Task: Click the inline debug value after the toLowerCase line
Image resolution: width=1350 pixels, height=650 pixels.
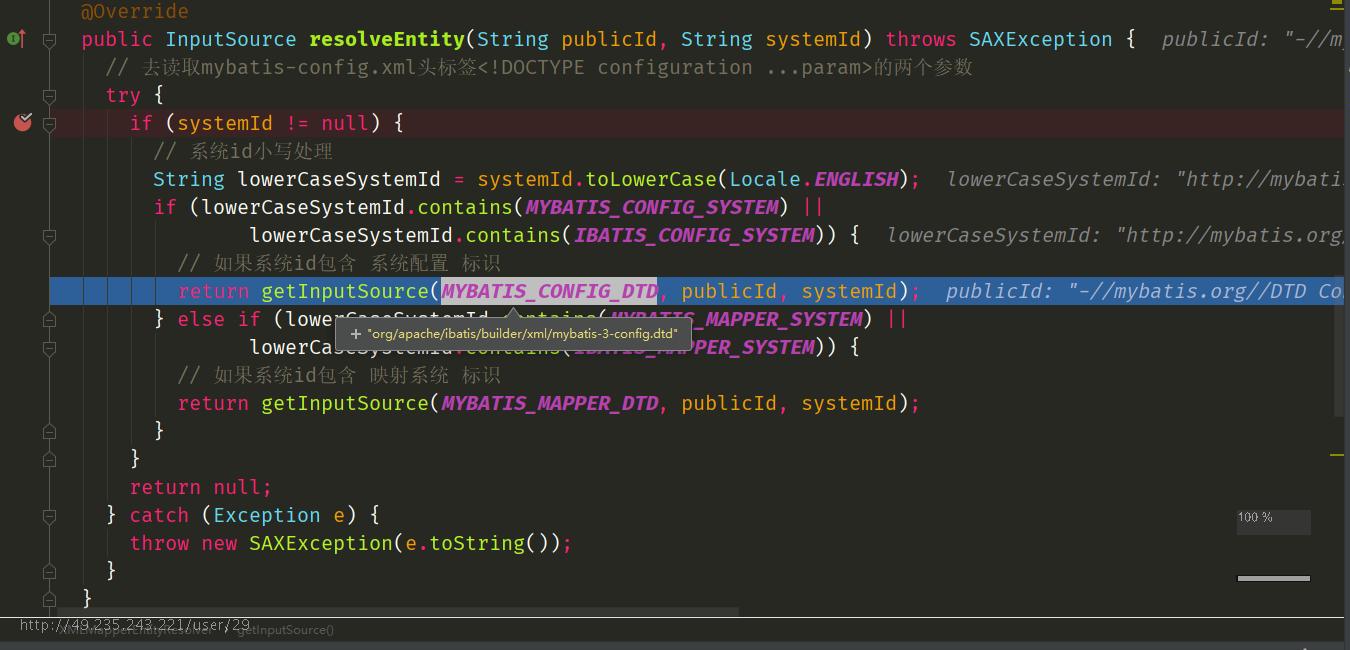Action: click(x=1145, y=179)
